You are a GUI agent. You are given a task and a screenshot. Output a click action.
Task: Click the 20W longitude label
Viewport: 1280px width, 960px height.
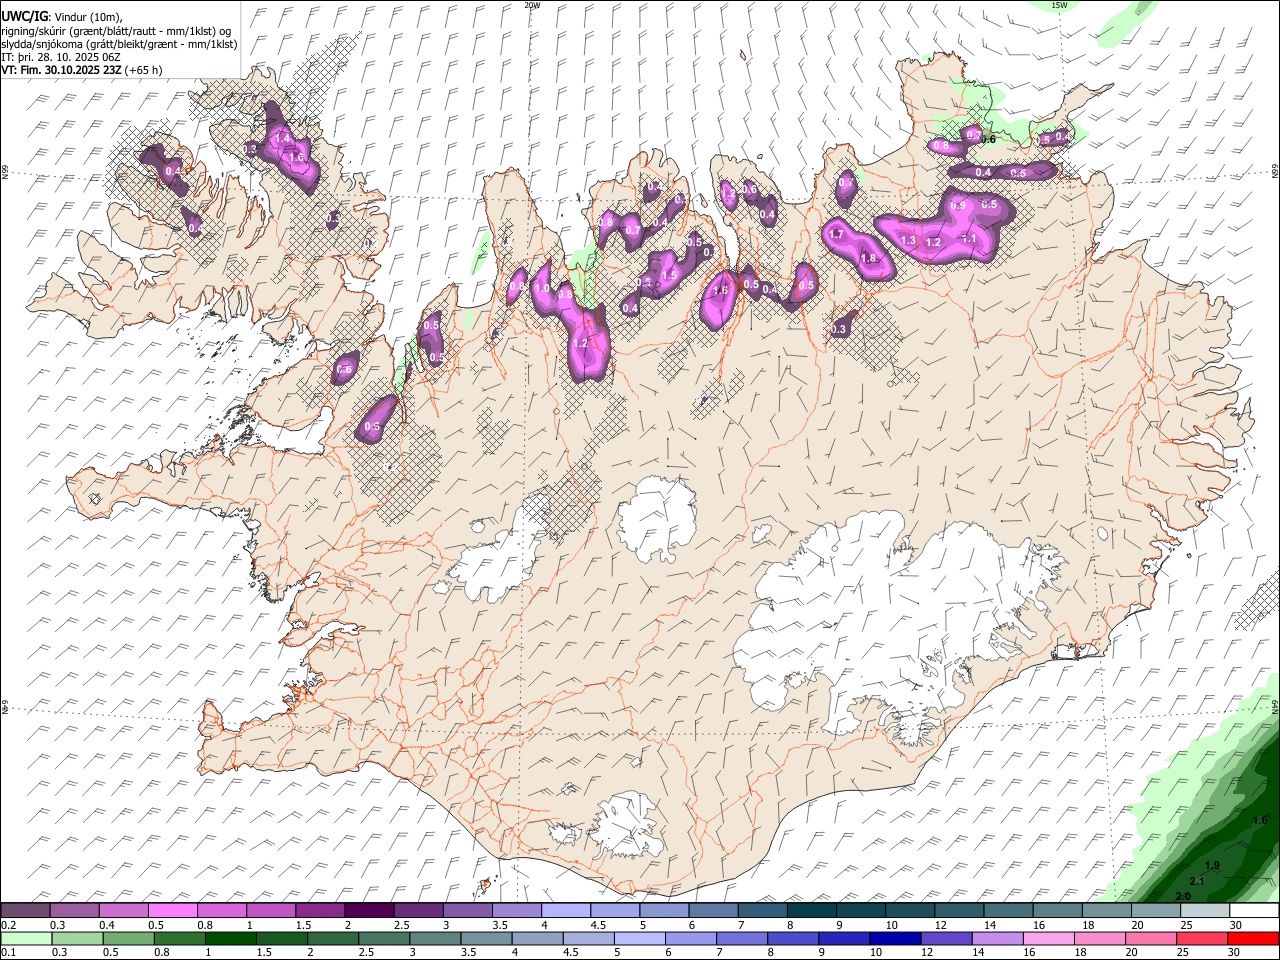(532, 5)
